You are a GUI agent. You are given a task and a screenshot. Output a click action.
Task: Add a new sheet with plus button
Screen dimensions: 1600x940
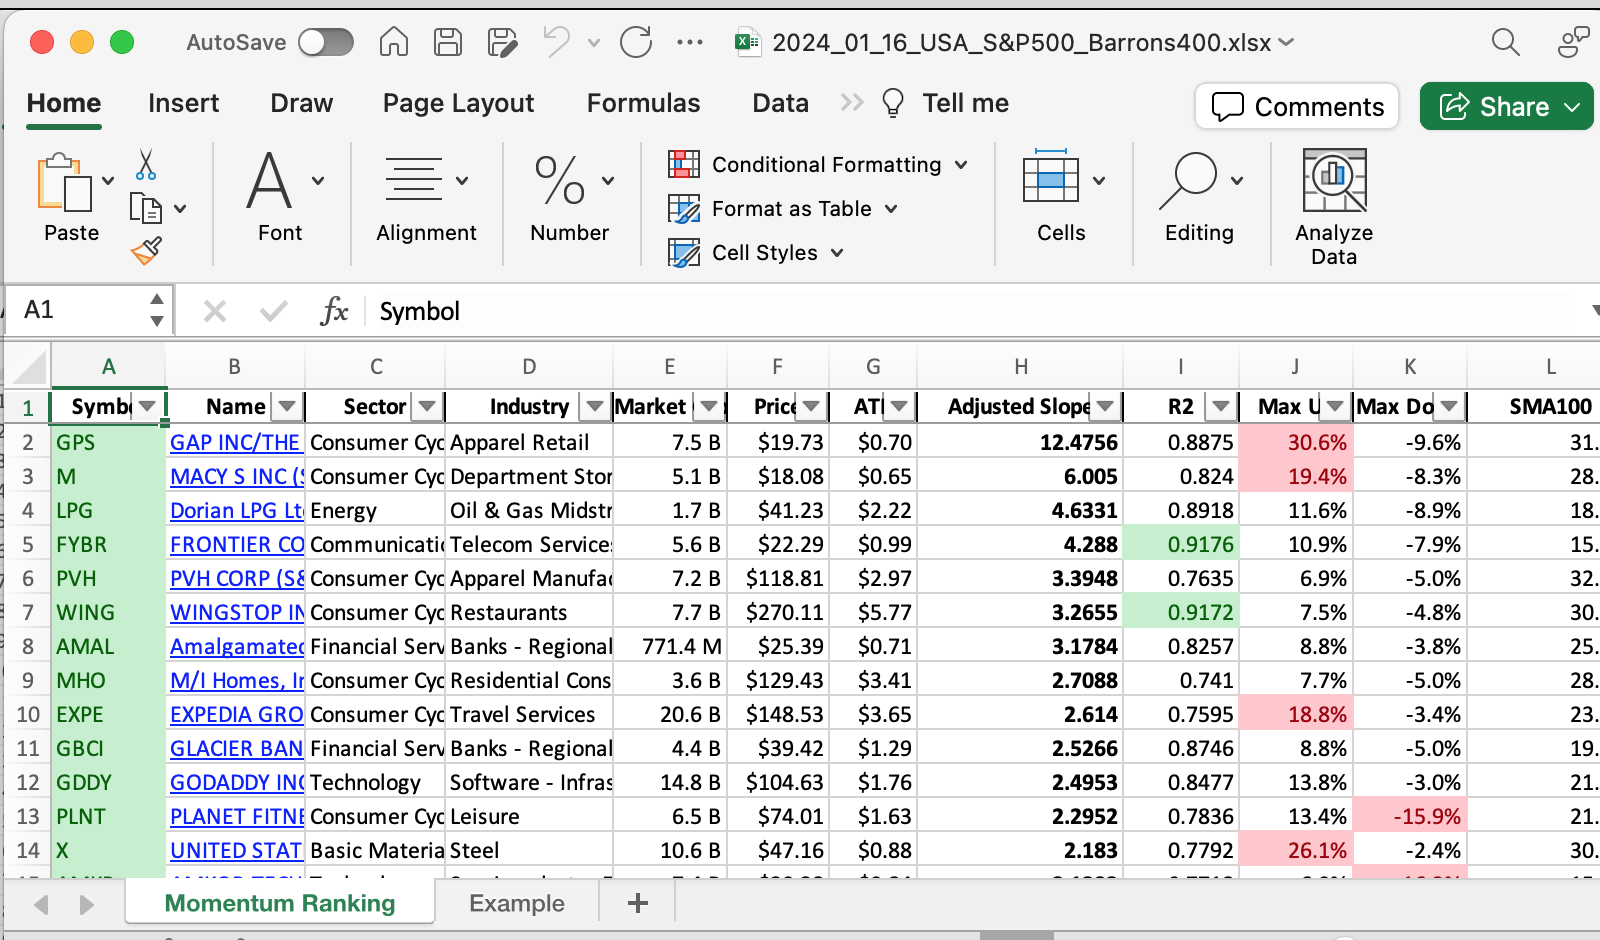637,903
